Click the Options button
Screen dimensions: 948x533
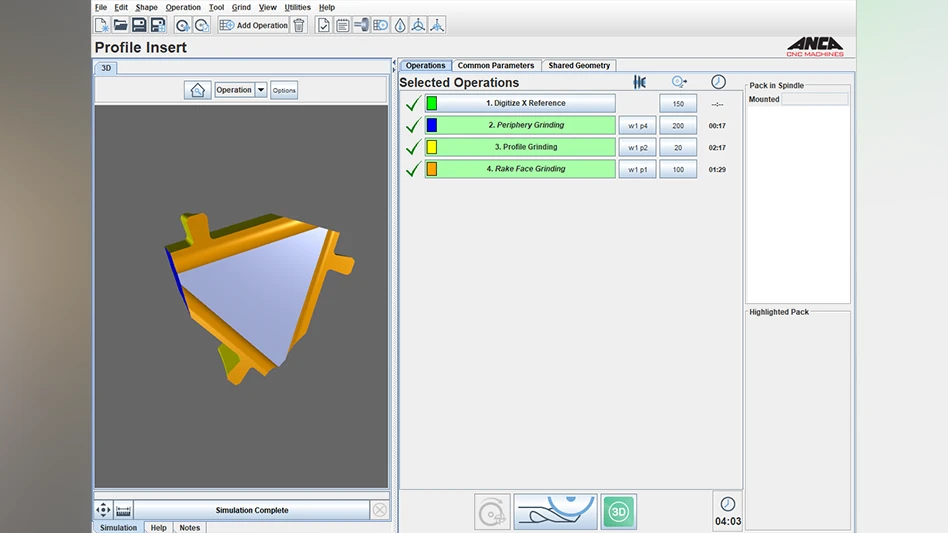[x=284, y=90]
